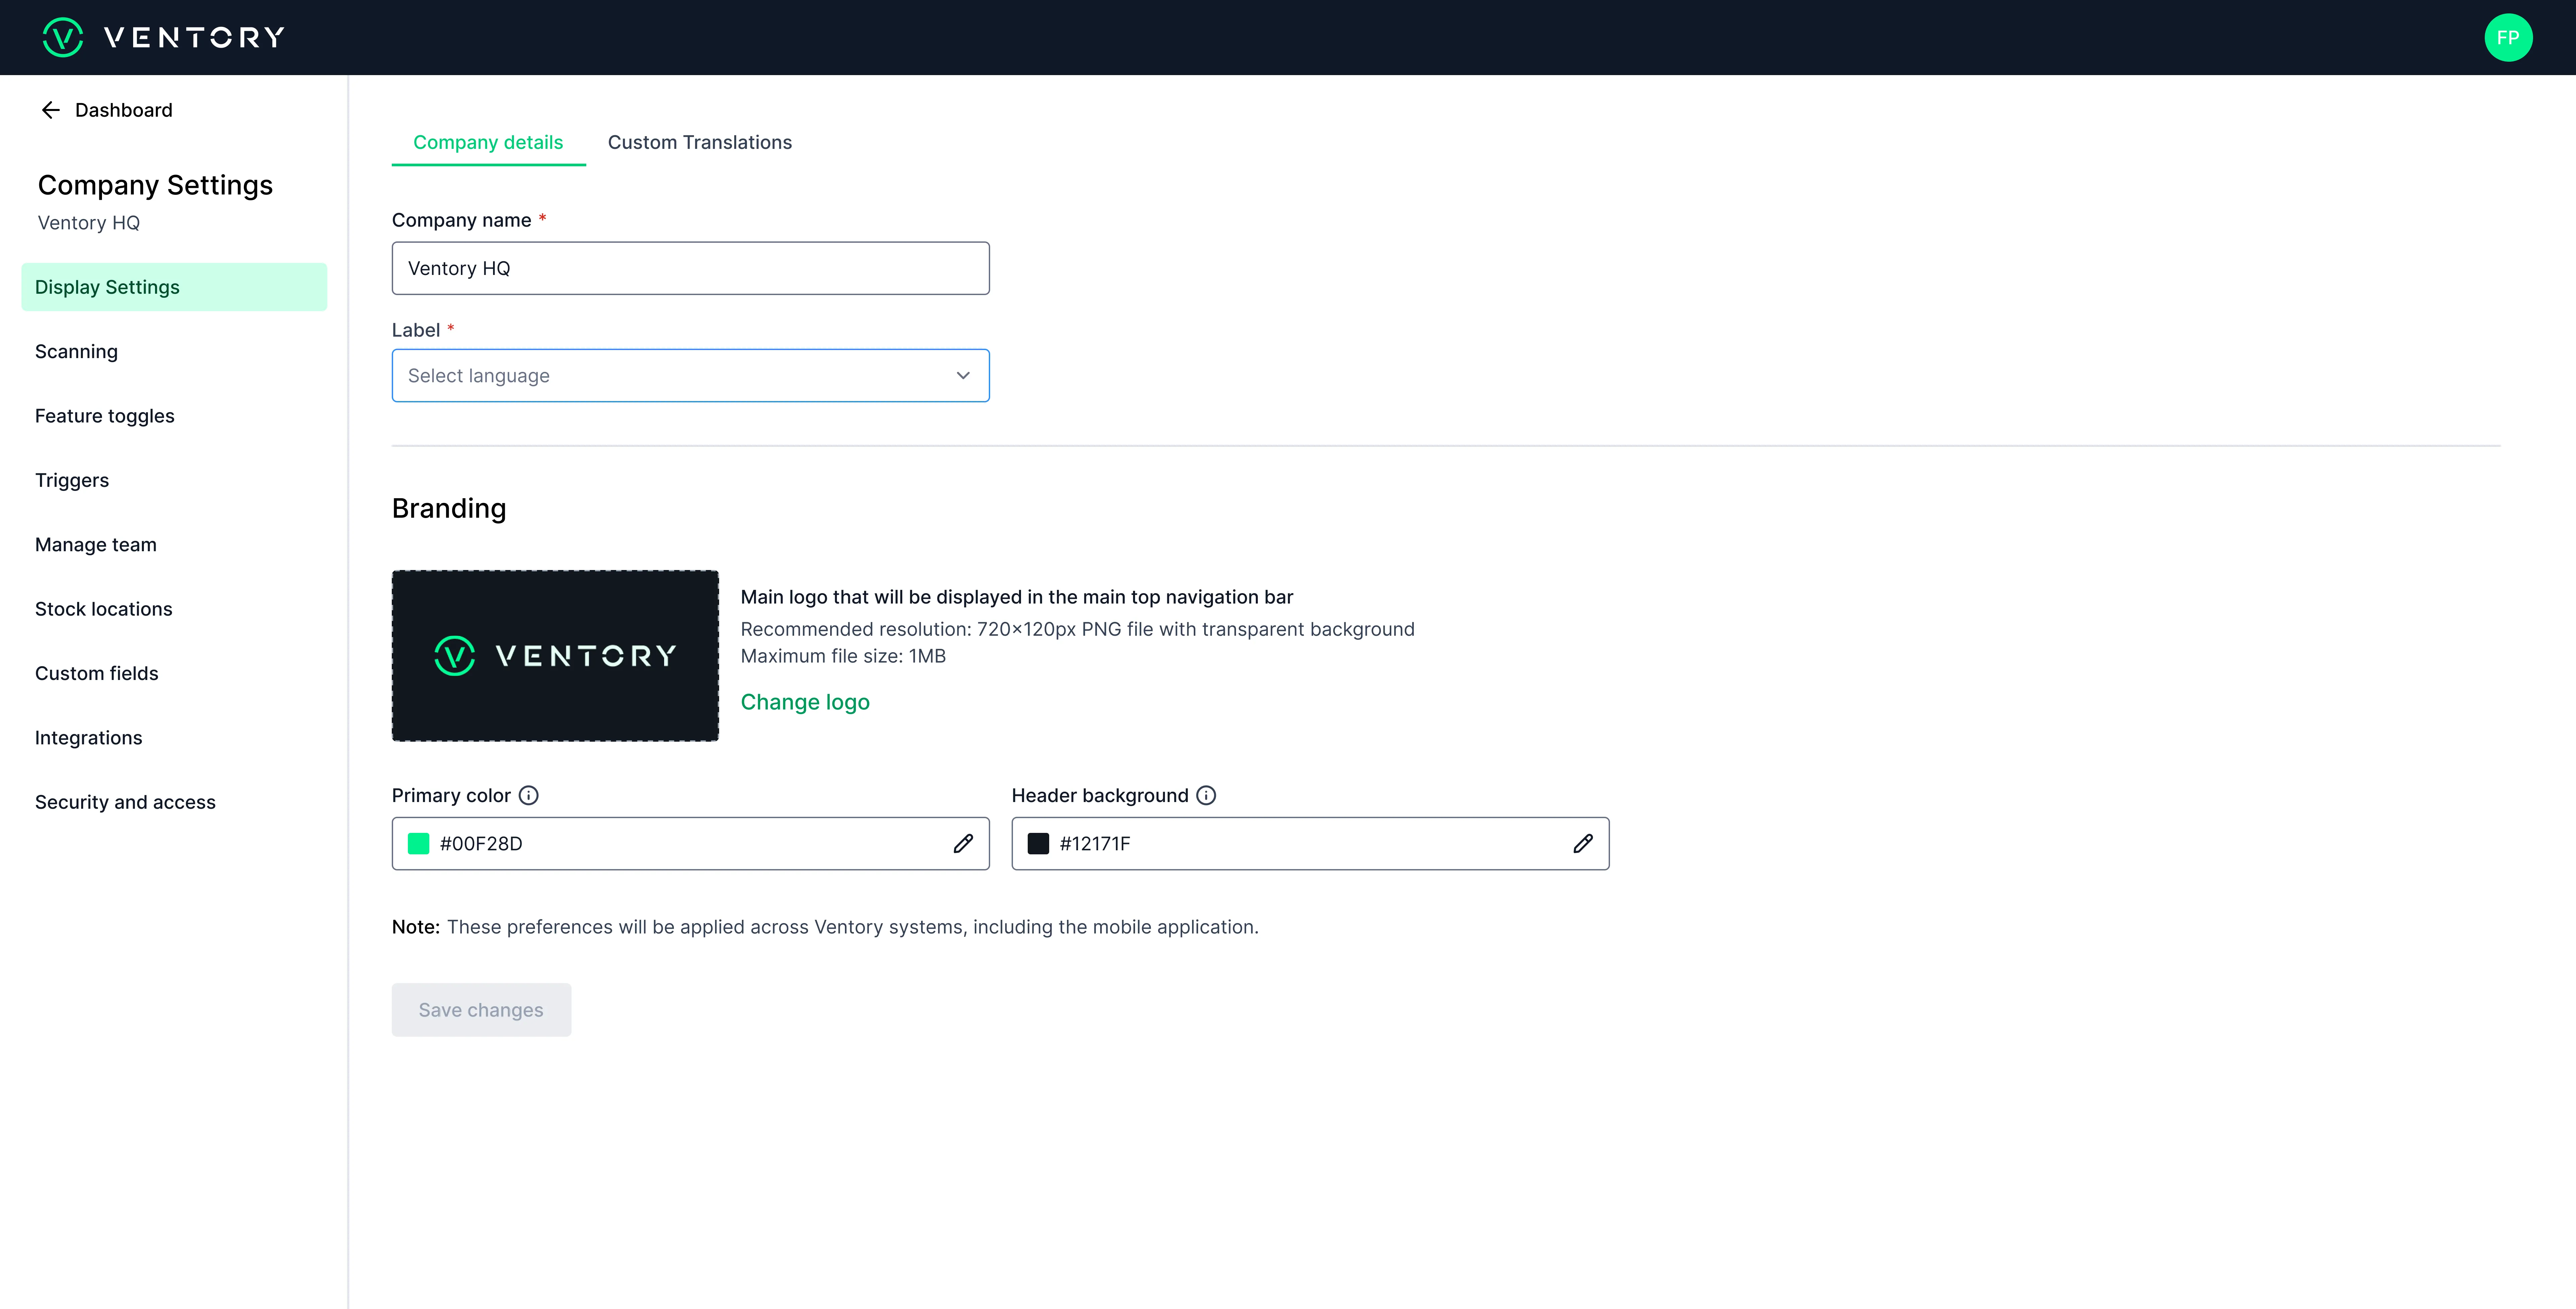Open Feature toggles in sidebar
This screenshot has width=2576, height=1309.
pyautogui.click(x=104, y=416)
